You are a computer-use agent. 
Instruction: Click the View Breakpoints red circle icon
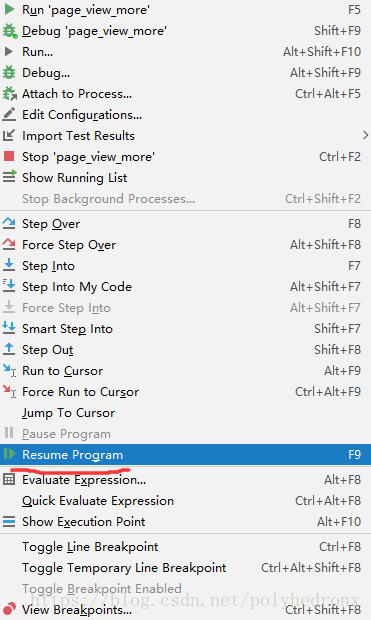point(9,609)
